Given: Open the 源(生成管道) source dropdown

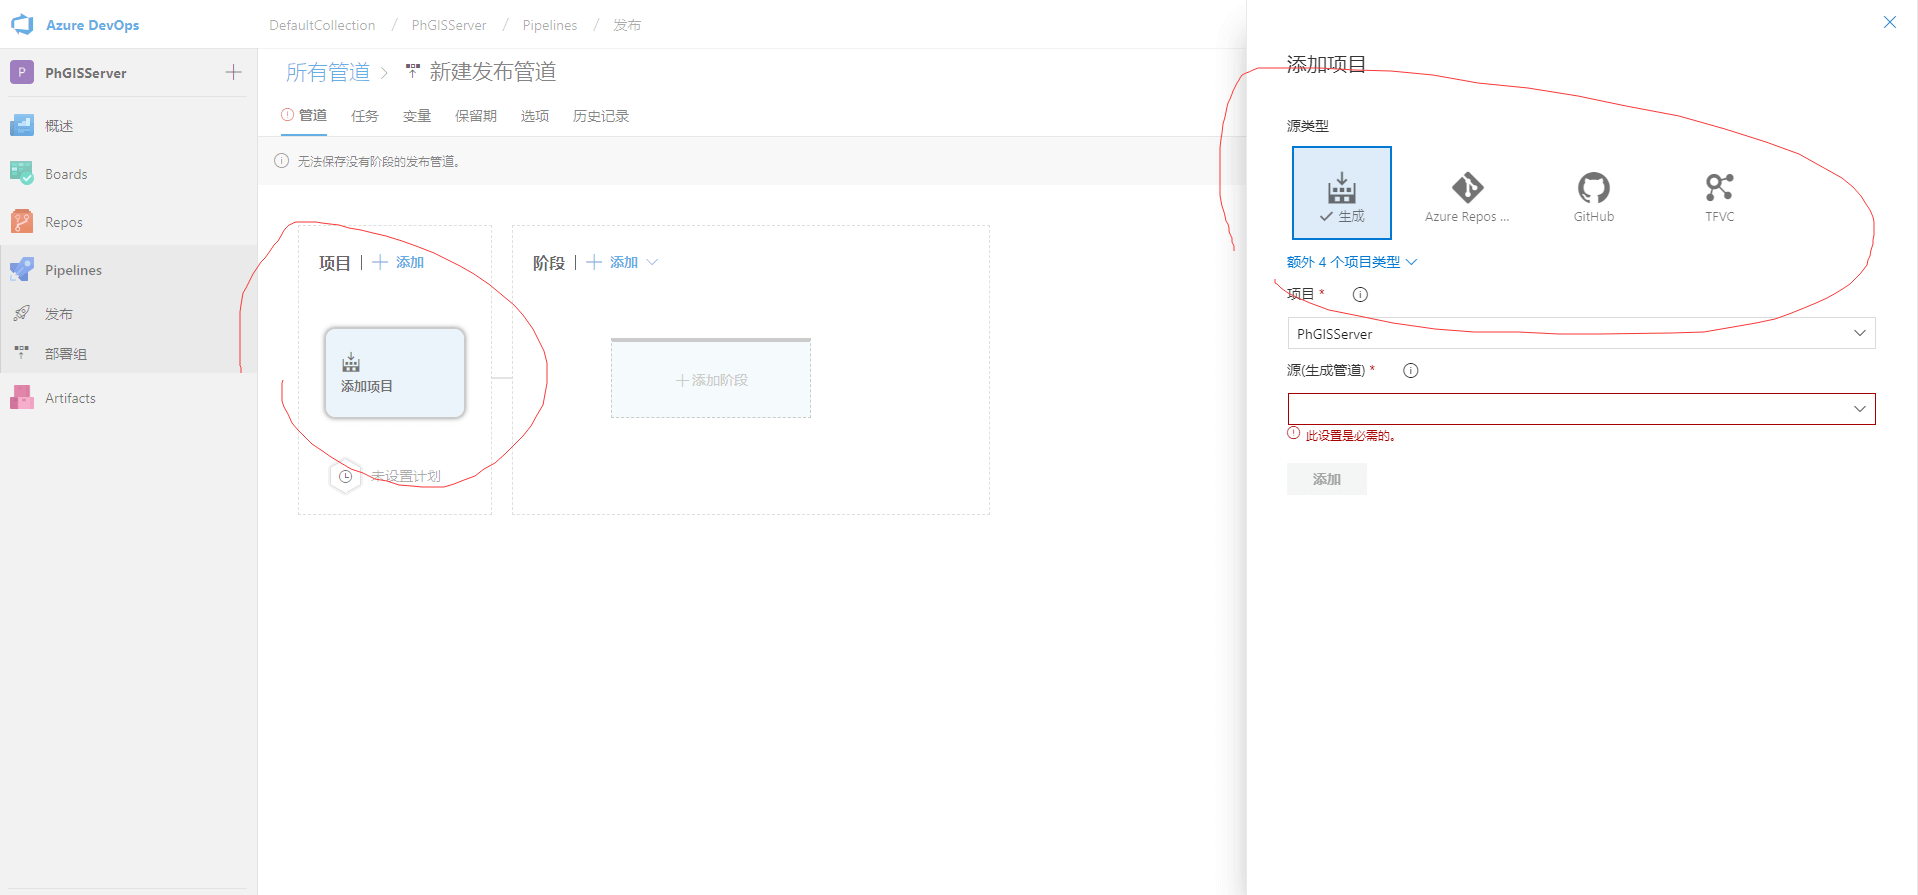Looking at the screenshot, I should 1580,409.
